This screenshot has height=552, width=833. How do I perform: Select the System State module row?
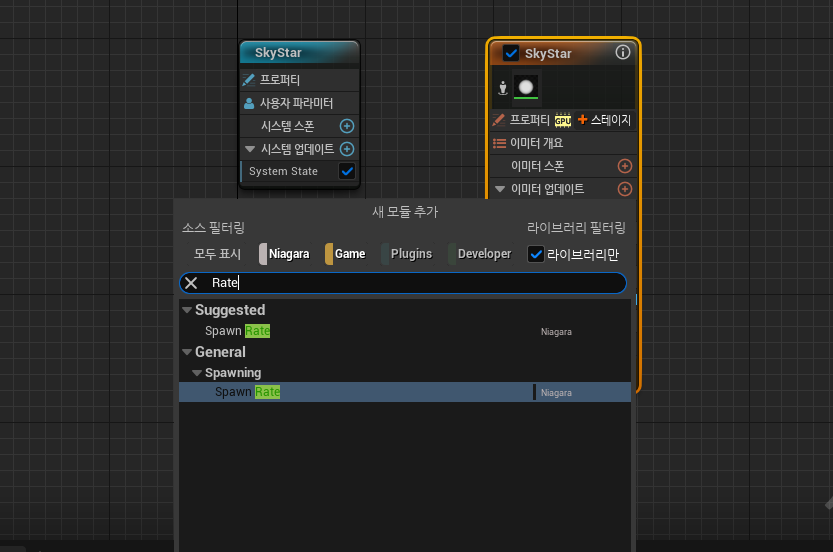point(300,172)
